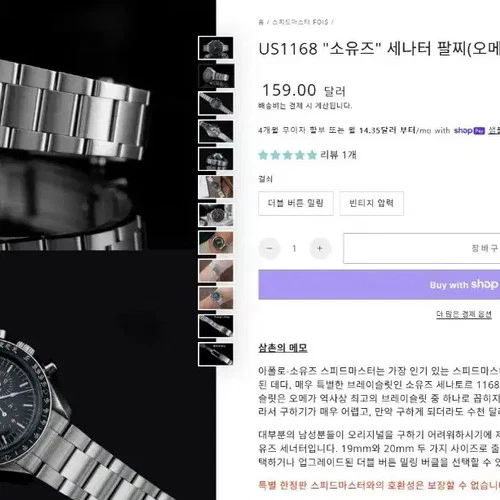500x500 pixels.
Task: Select the last clasp detail thumbnail
Action: tap(216, 354)
